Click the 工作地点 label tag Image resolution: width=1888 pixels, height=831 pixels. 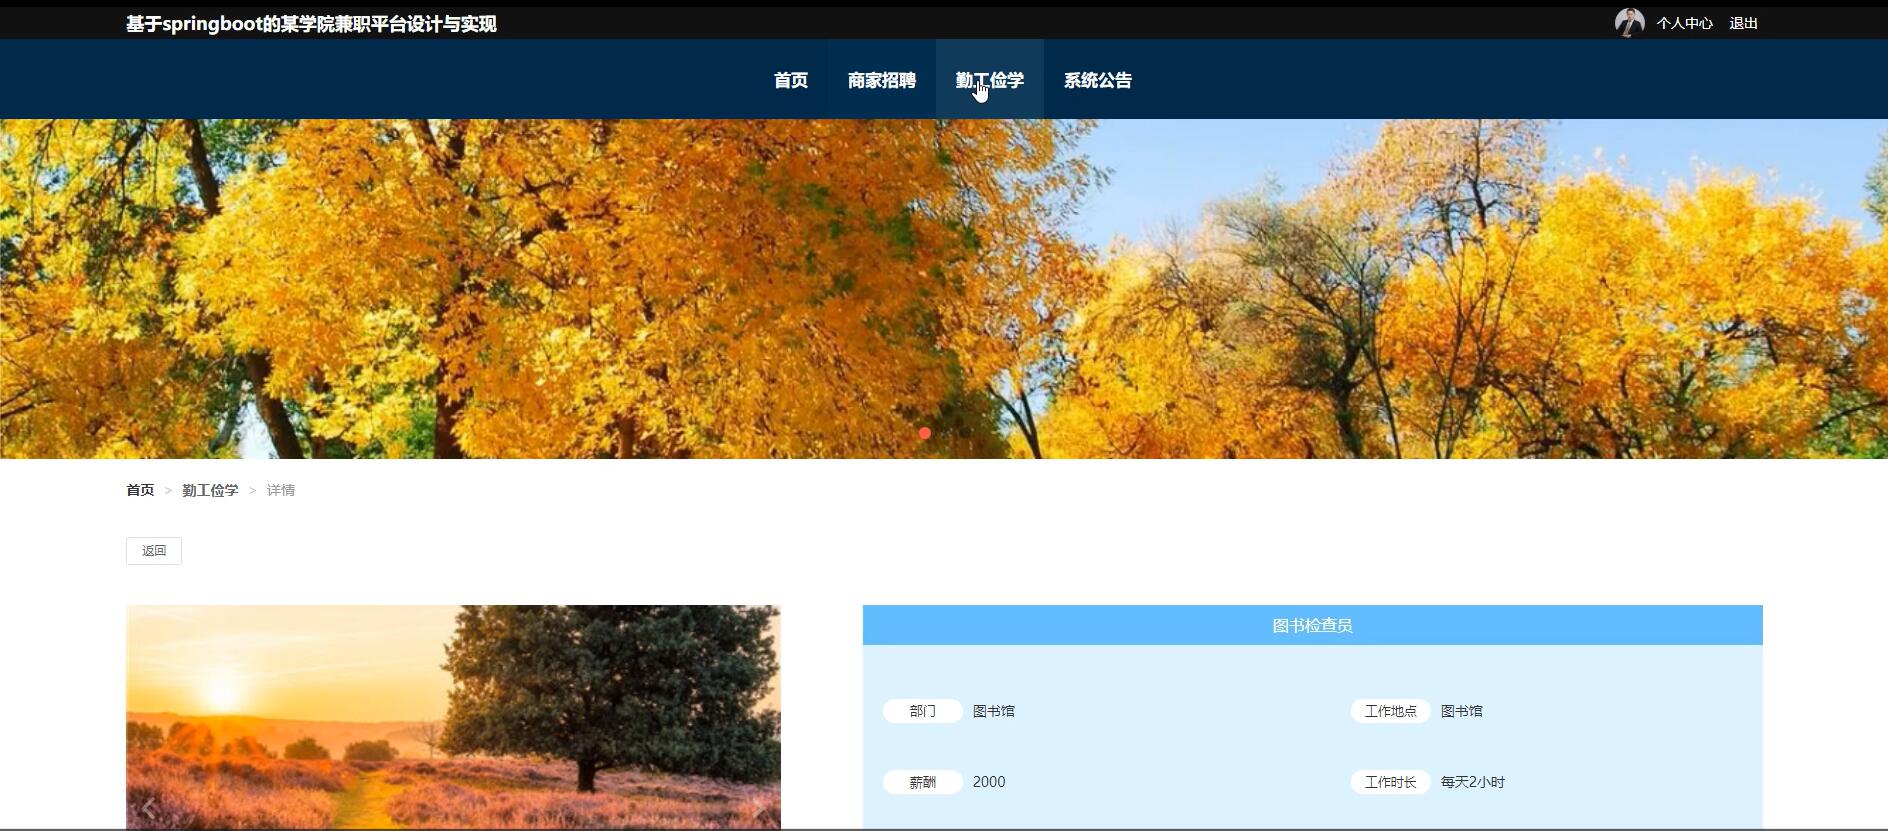point(1390,711)
